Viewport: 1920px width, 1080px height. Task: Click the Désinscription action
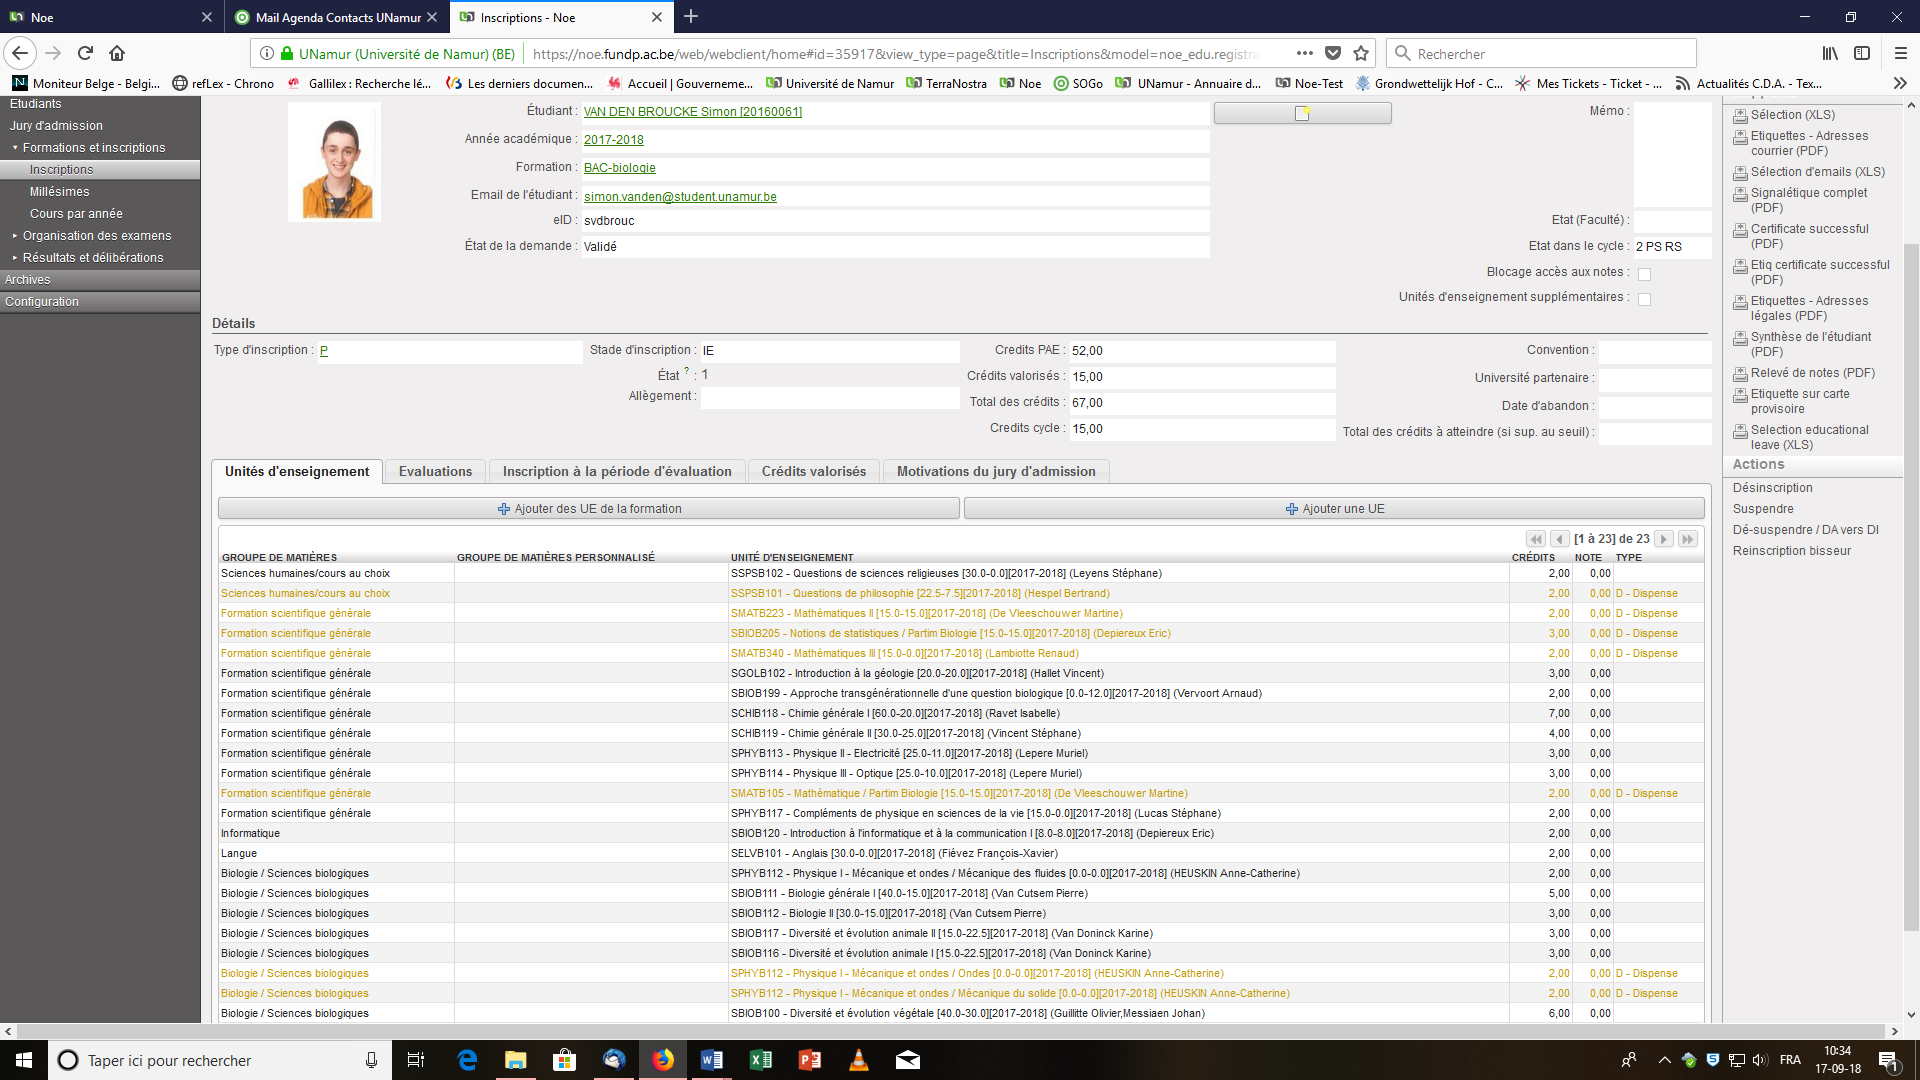1772,488
